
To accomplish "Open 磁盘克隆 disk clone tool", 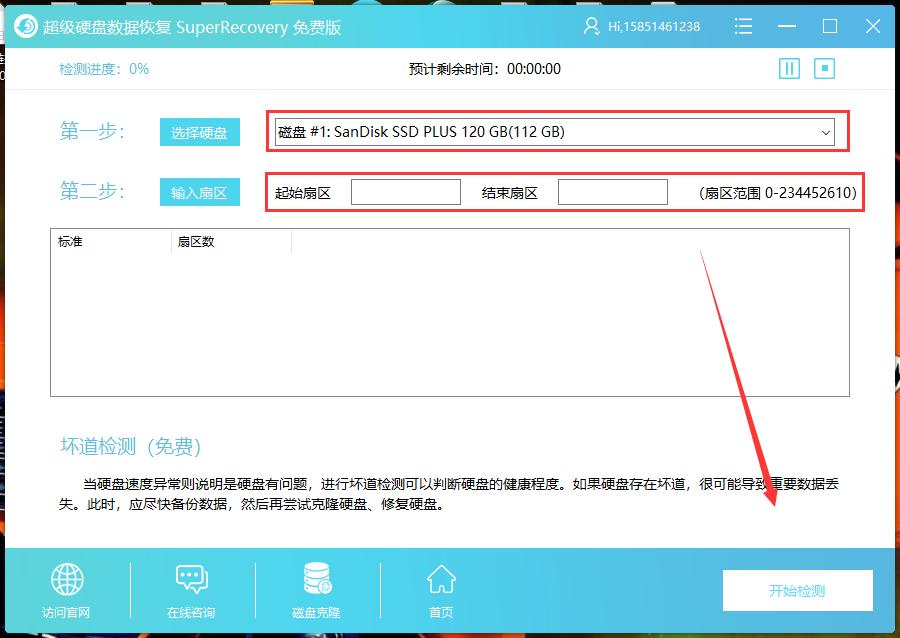I will [315, 580].
